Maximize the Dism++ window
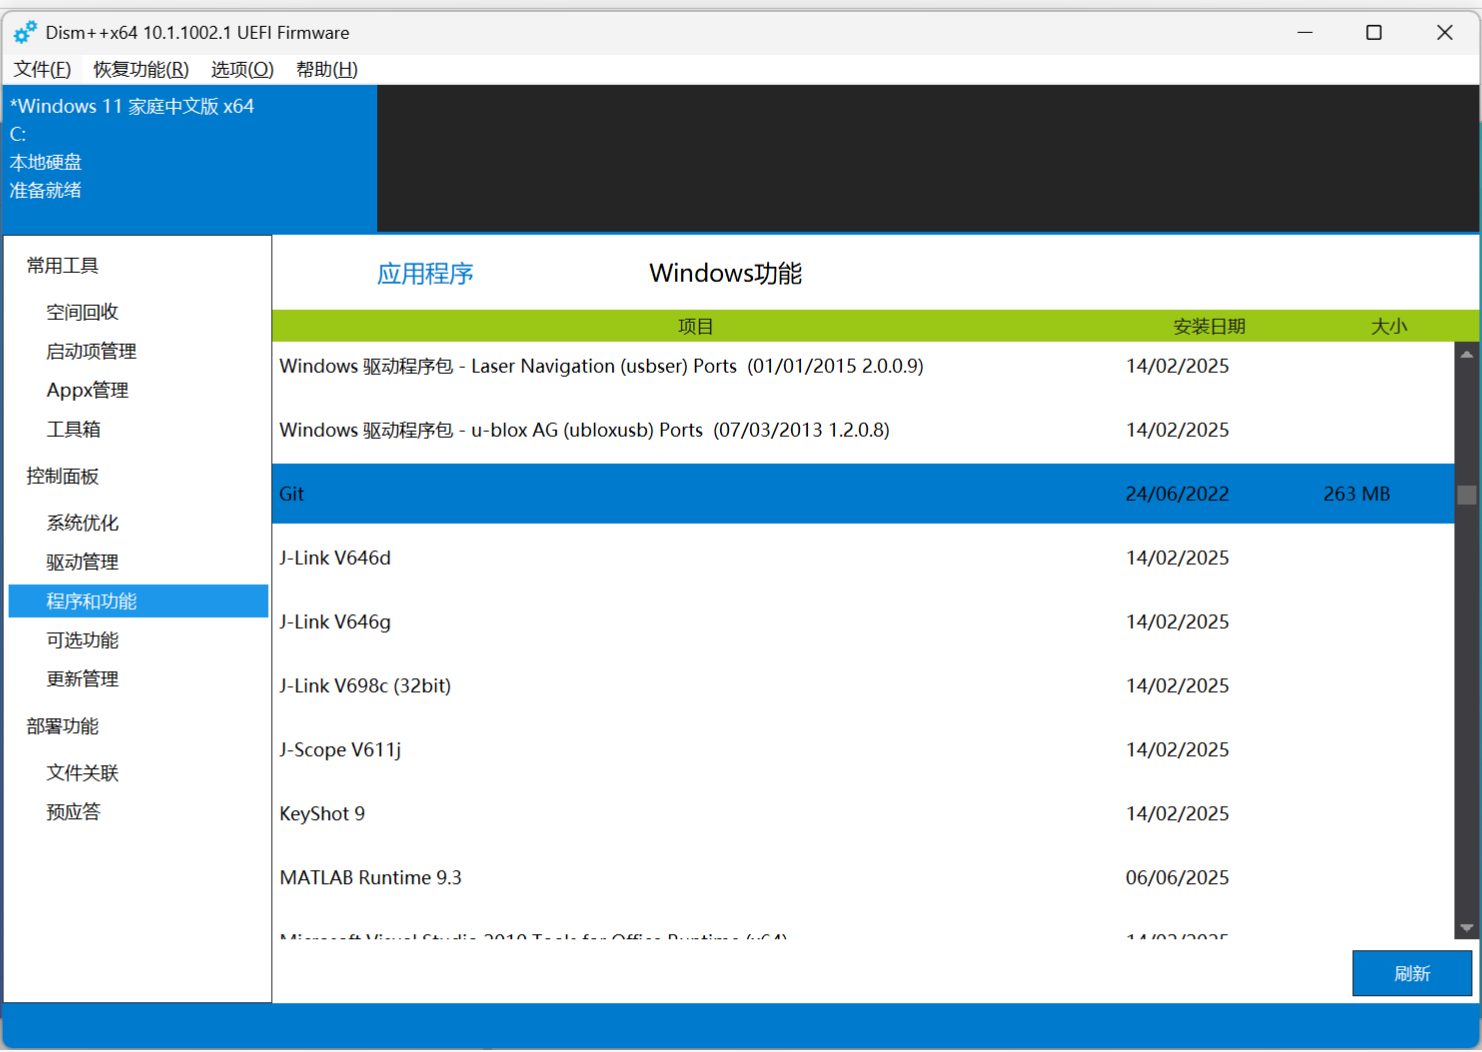Image resolution: width=1482 pixels, height=1052 pixels. coord(1374,32)
